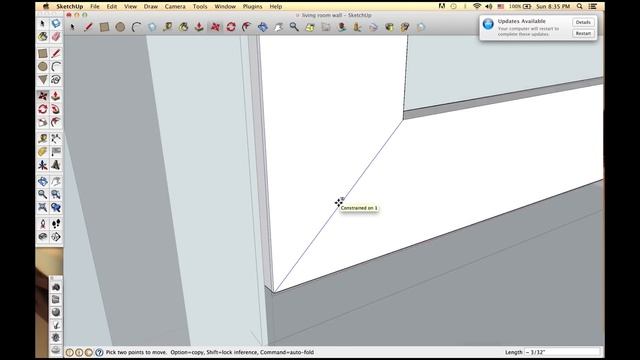
Task: Open the Wi-Fi status menu
Action: click(477, 7)
